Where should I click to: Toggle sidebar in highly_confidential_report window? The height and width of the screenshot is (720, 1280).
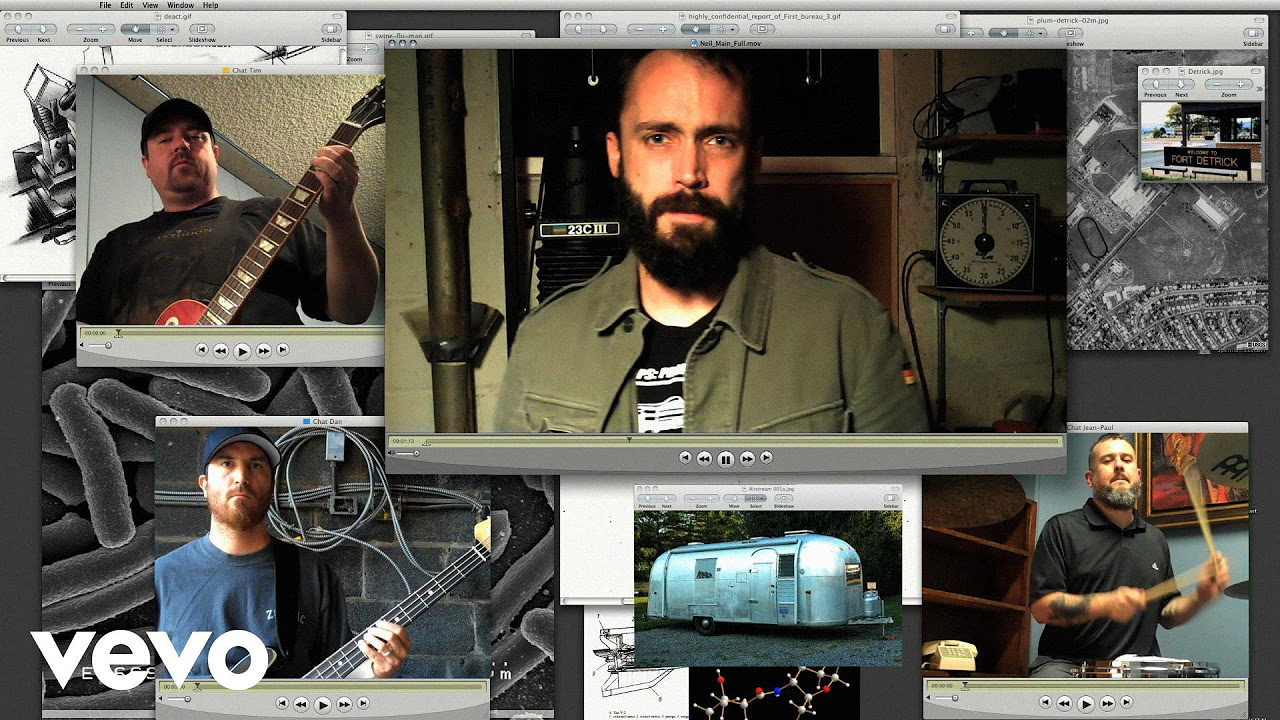pyautogui.click(x=945, y=30)
